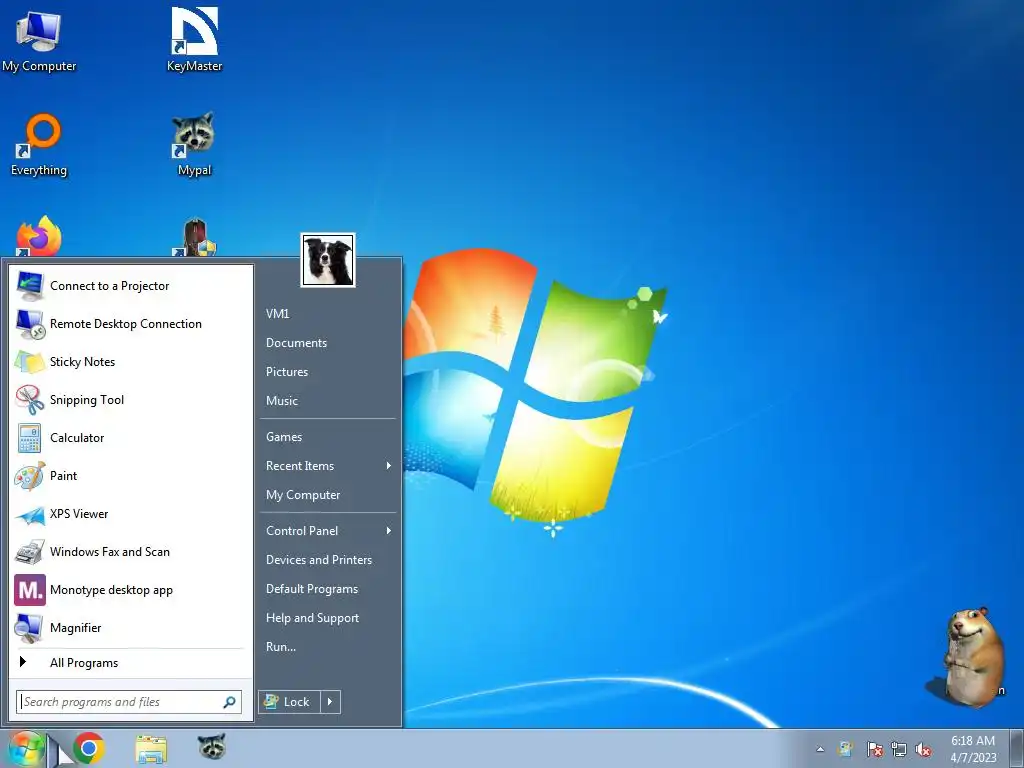1024x768 pixels.
Task: Open Games from Start menu
Action: [284, 437]
